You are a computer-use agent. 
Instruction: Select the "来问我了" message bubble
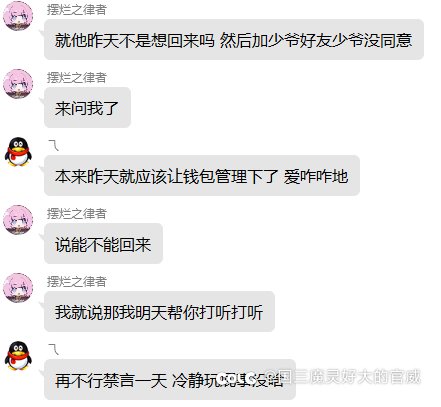(87, 108)
